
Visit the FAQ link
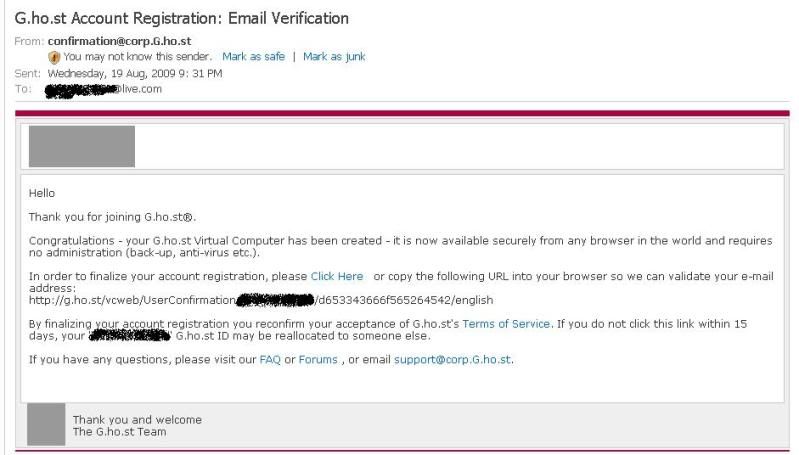[x=270, y=360]
